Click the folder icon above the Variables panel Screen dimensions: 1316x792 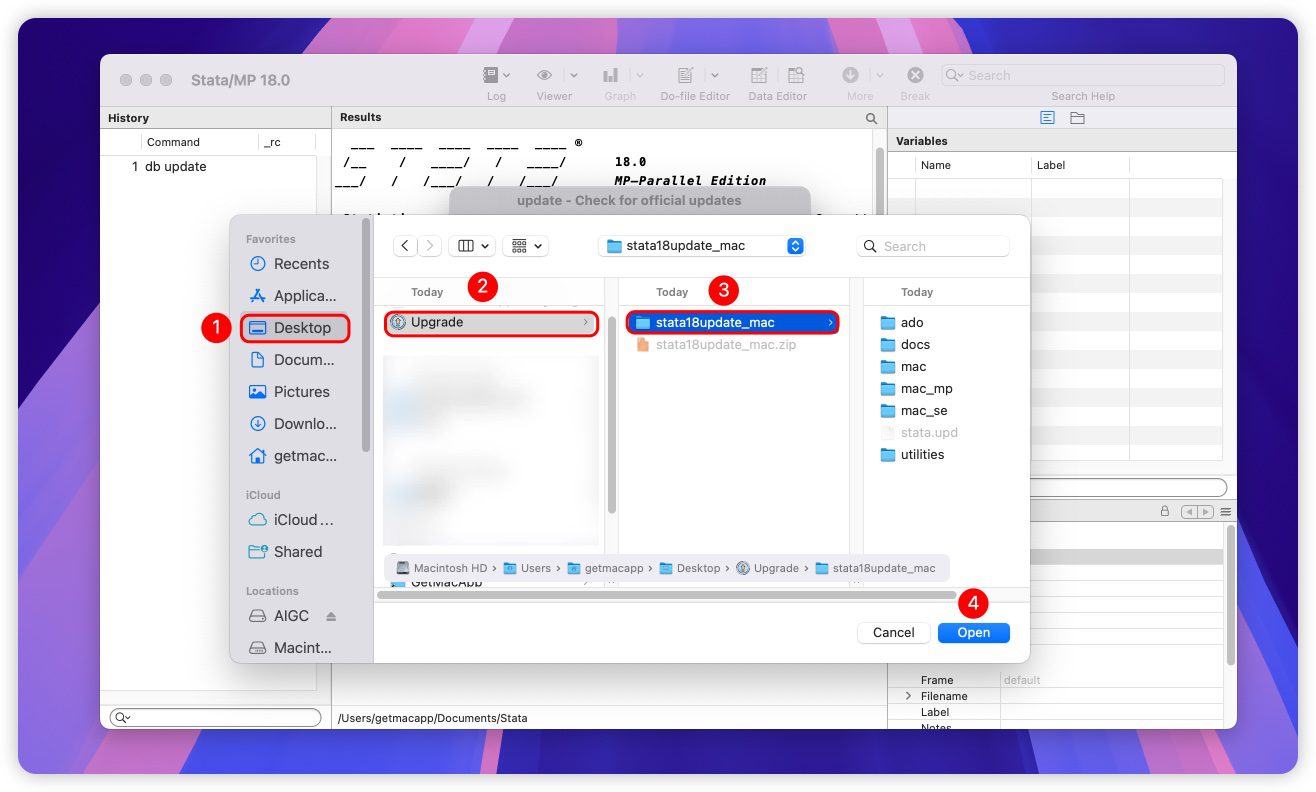pos(1077,118)
